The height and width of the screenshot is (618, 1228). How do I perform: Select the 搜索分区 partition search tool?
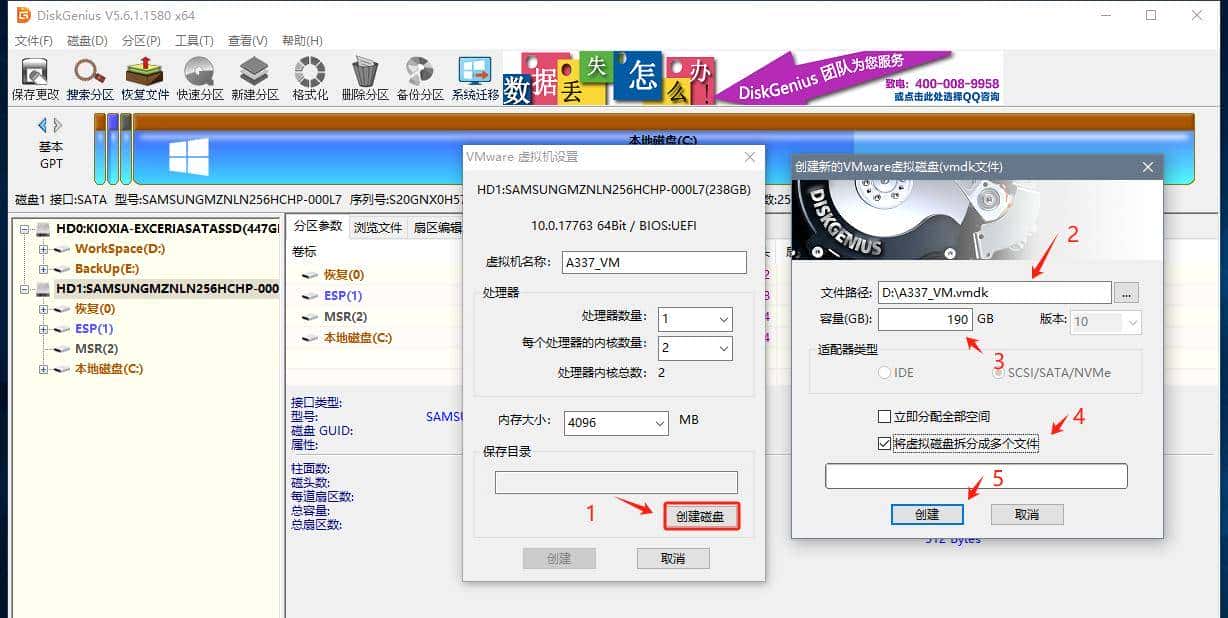pos(89,78)
